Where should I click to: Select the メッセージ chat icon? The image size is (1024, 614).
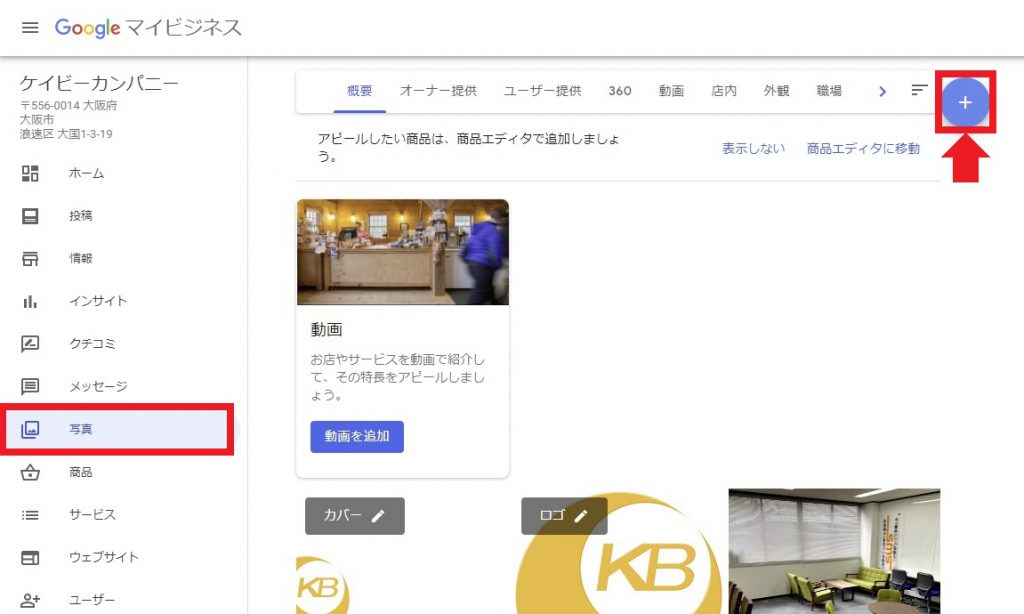30,386
